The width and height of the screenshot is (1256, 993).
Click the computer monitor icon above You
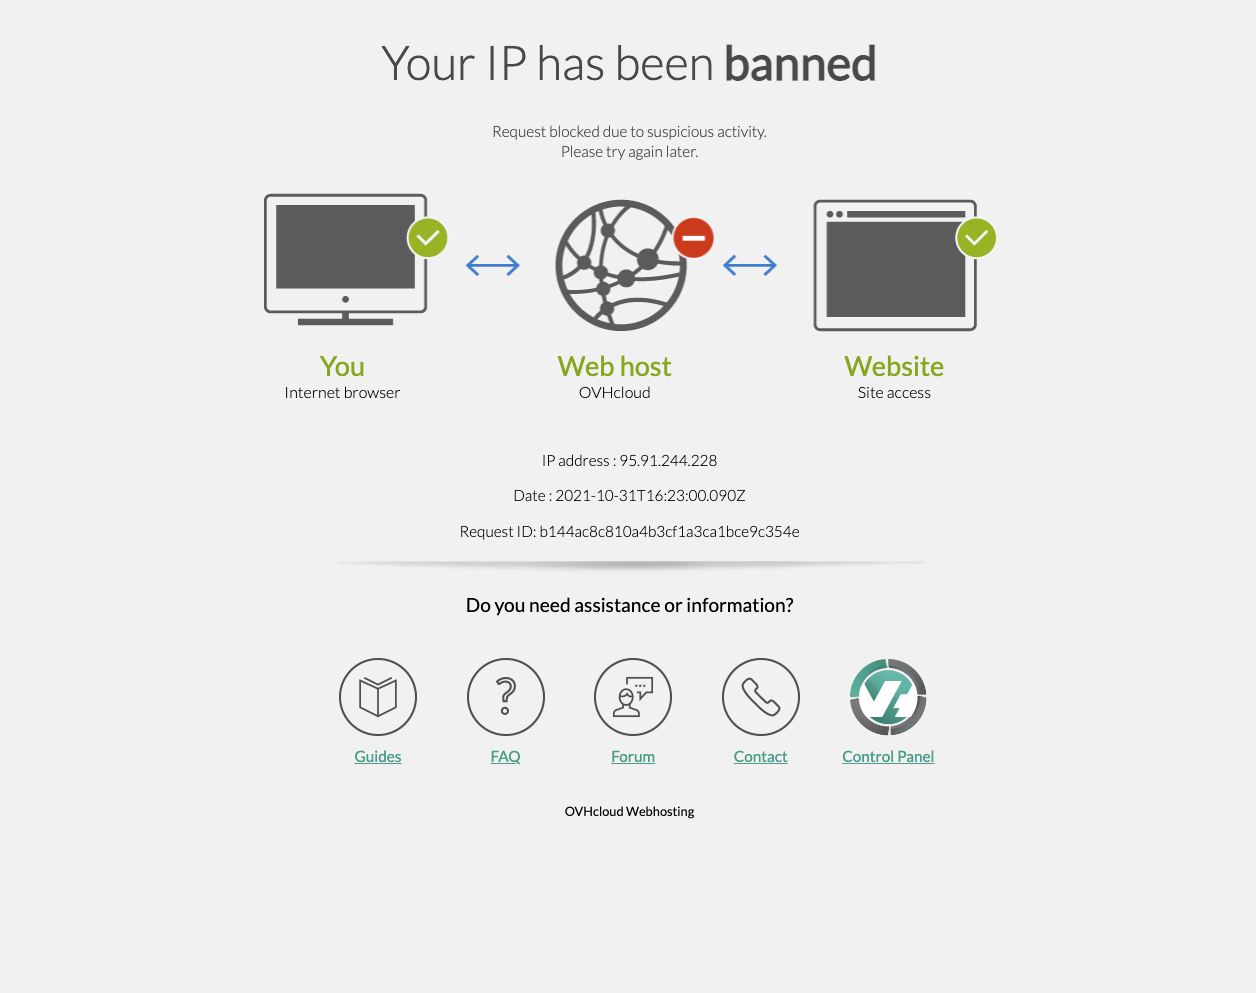(346, 260)
